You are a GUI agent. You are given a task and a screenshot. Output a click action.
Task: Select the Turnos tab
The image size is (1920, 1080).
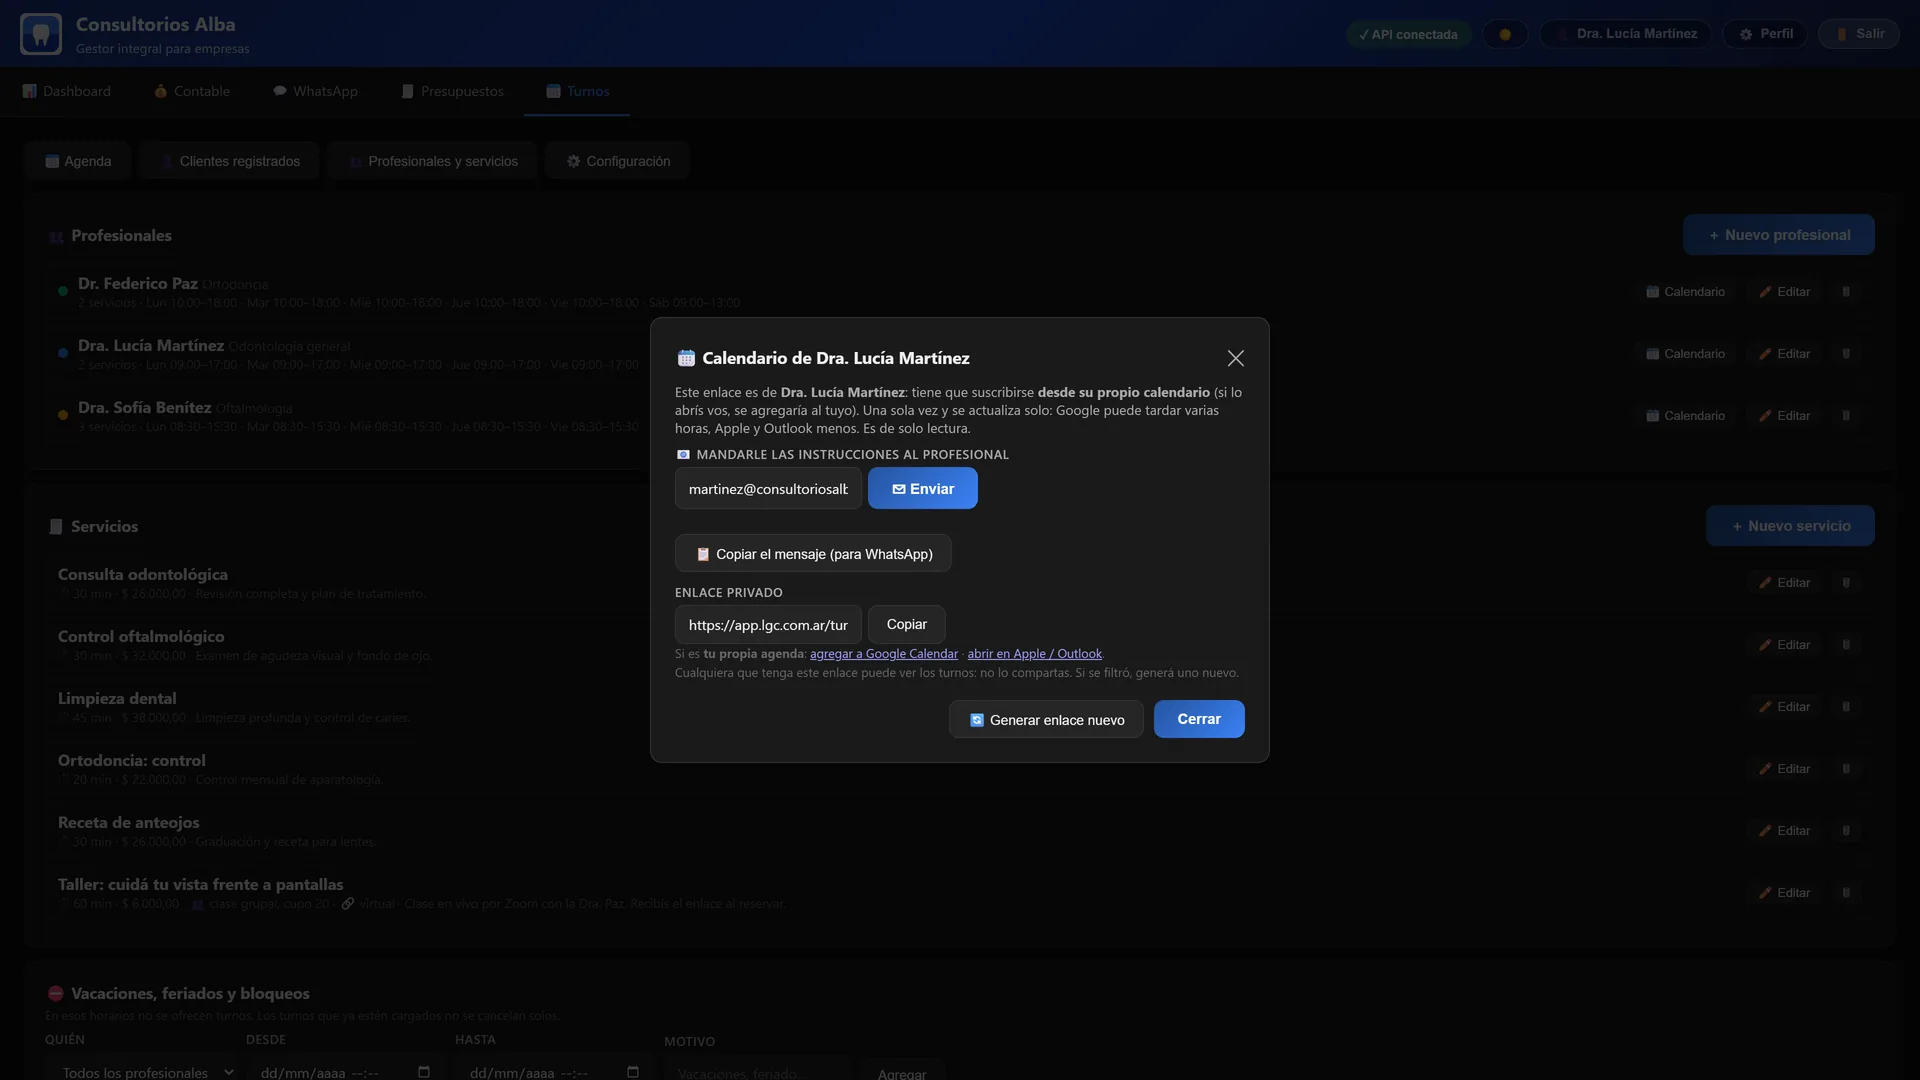577,91
